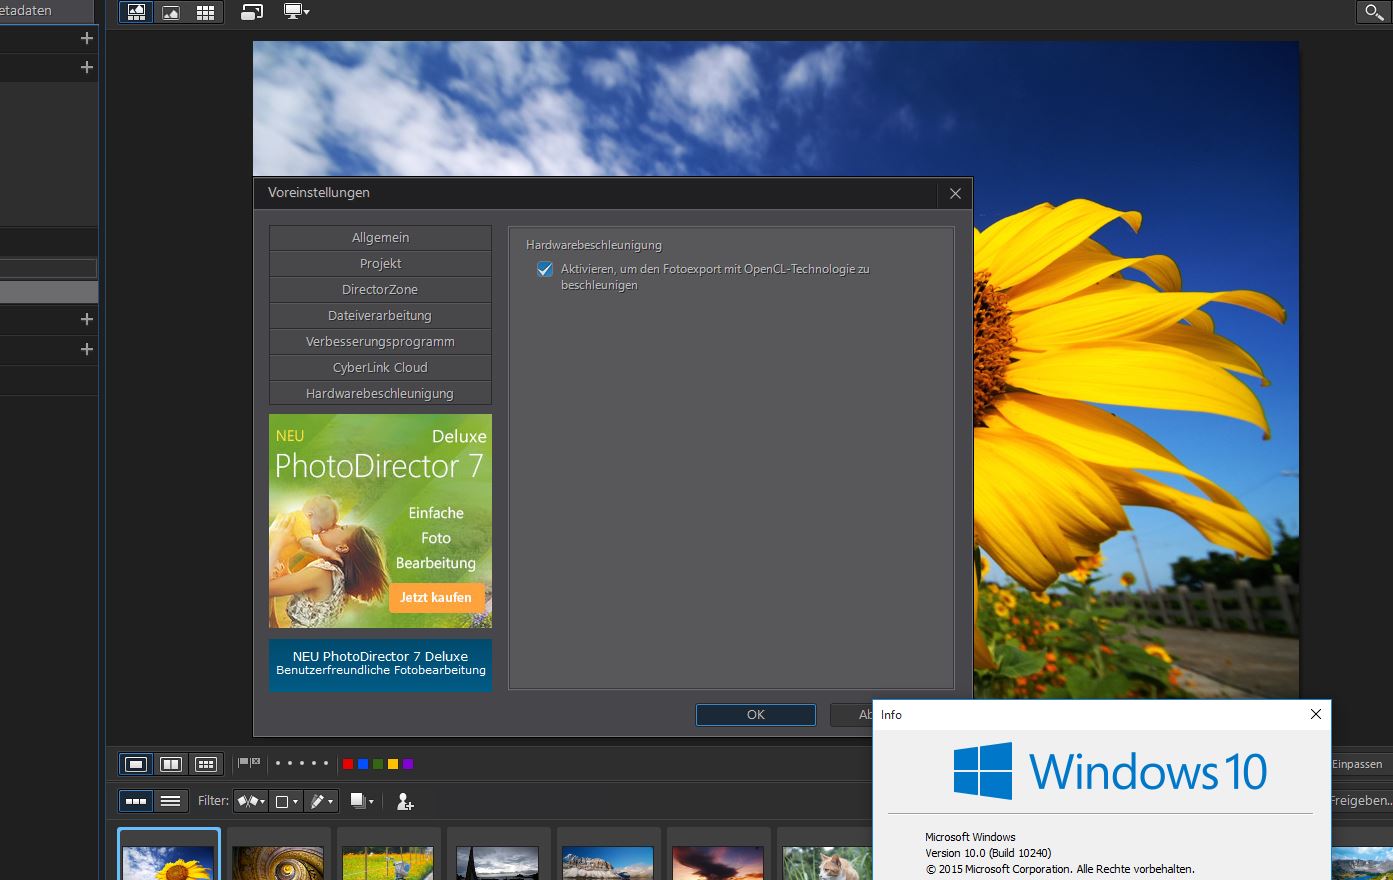Open the magnifier search icon
Screen dimensions: 1393x880
(1374, 12)
